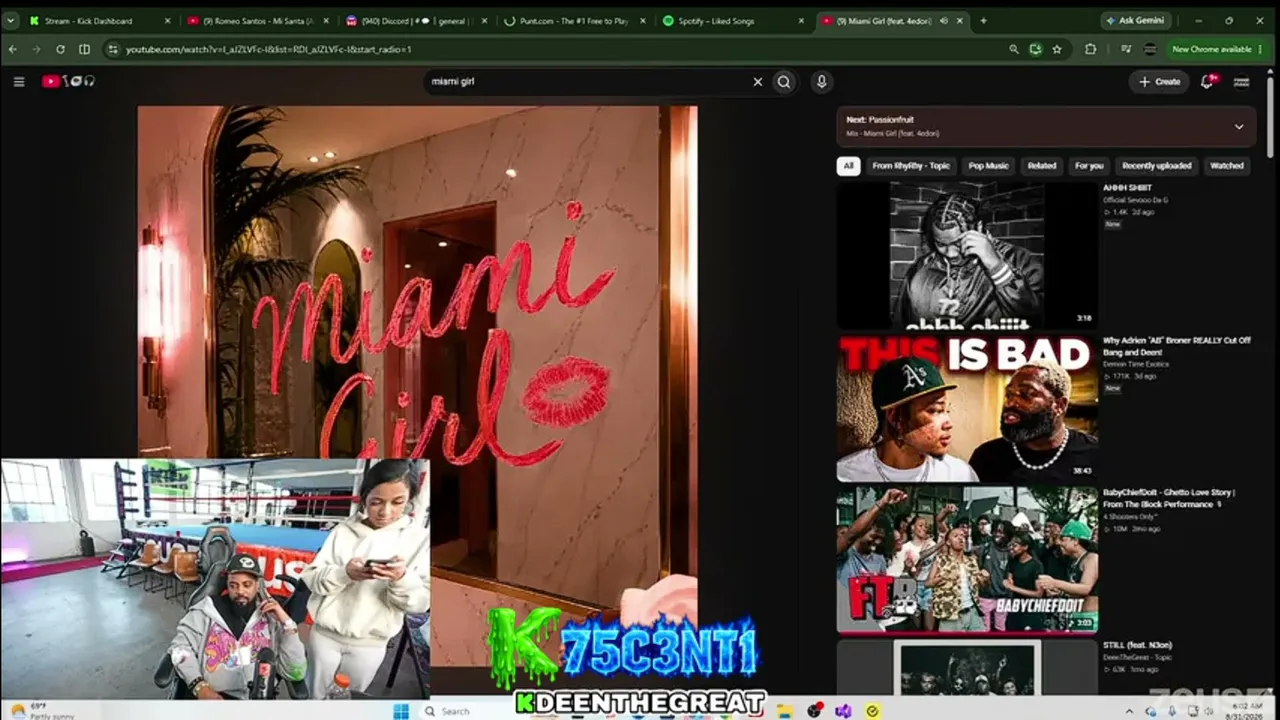The image size is (1280, 720).
Task: Toggle the Chrome side panel icon
Action: click(x=84, y=49)
